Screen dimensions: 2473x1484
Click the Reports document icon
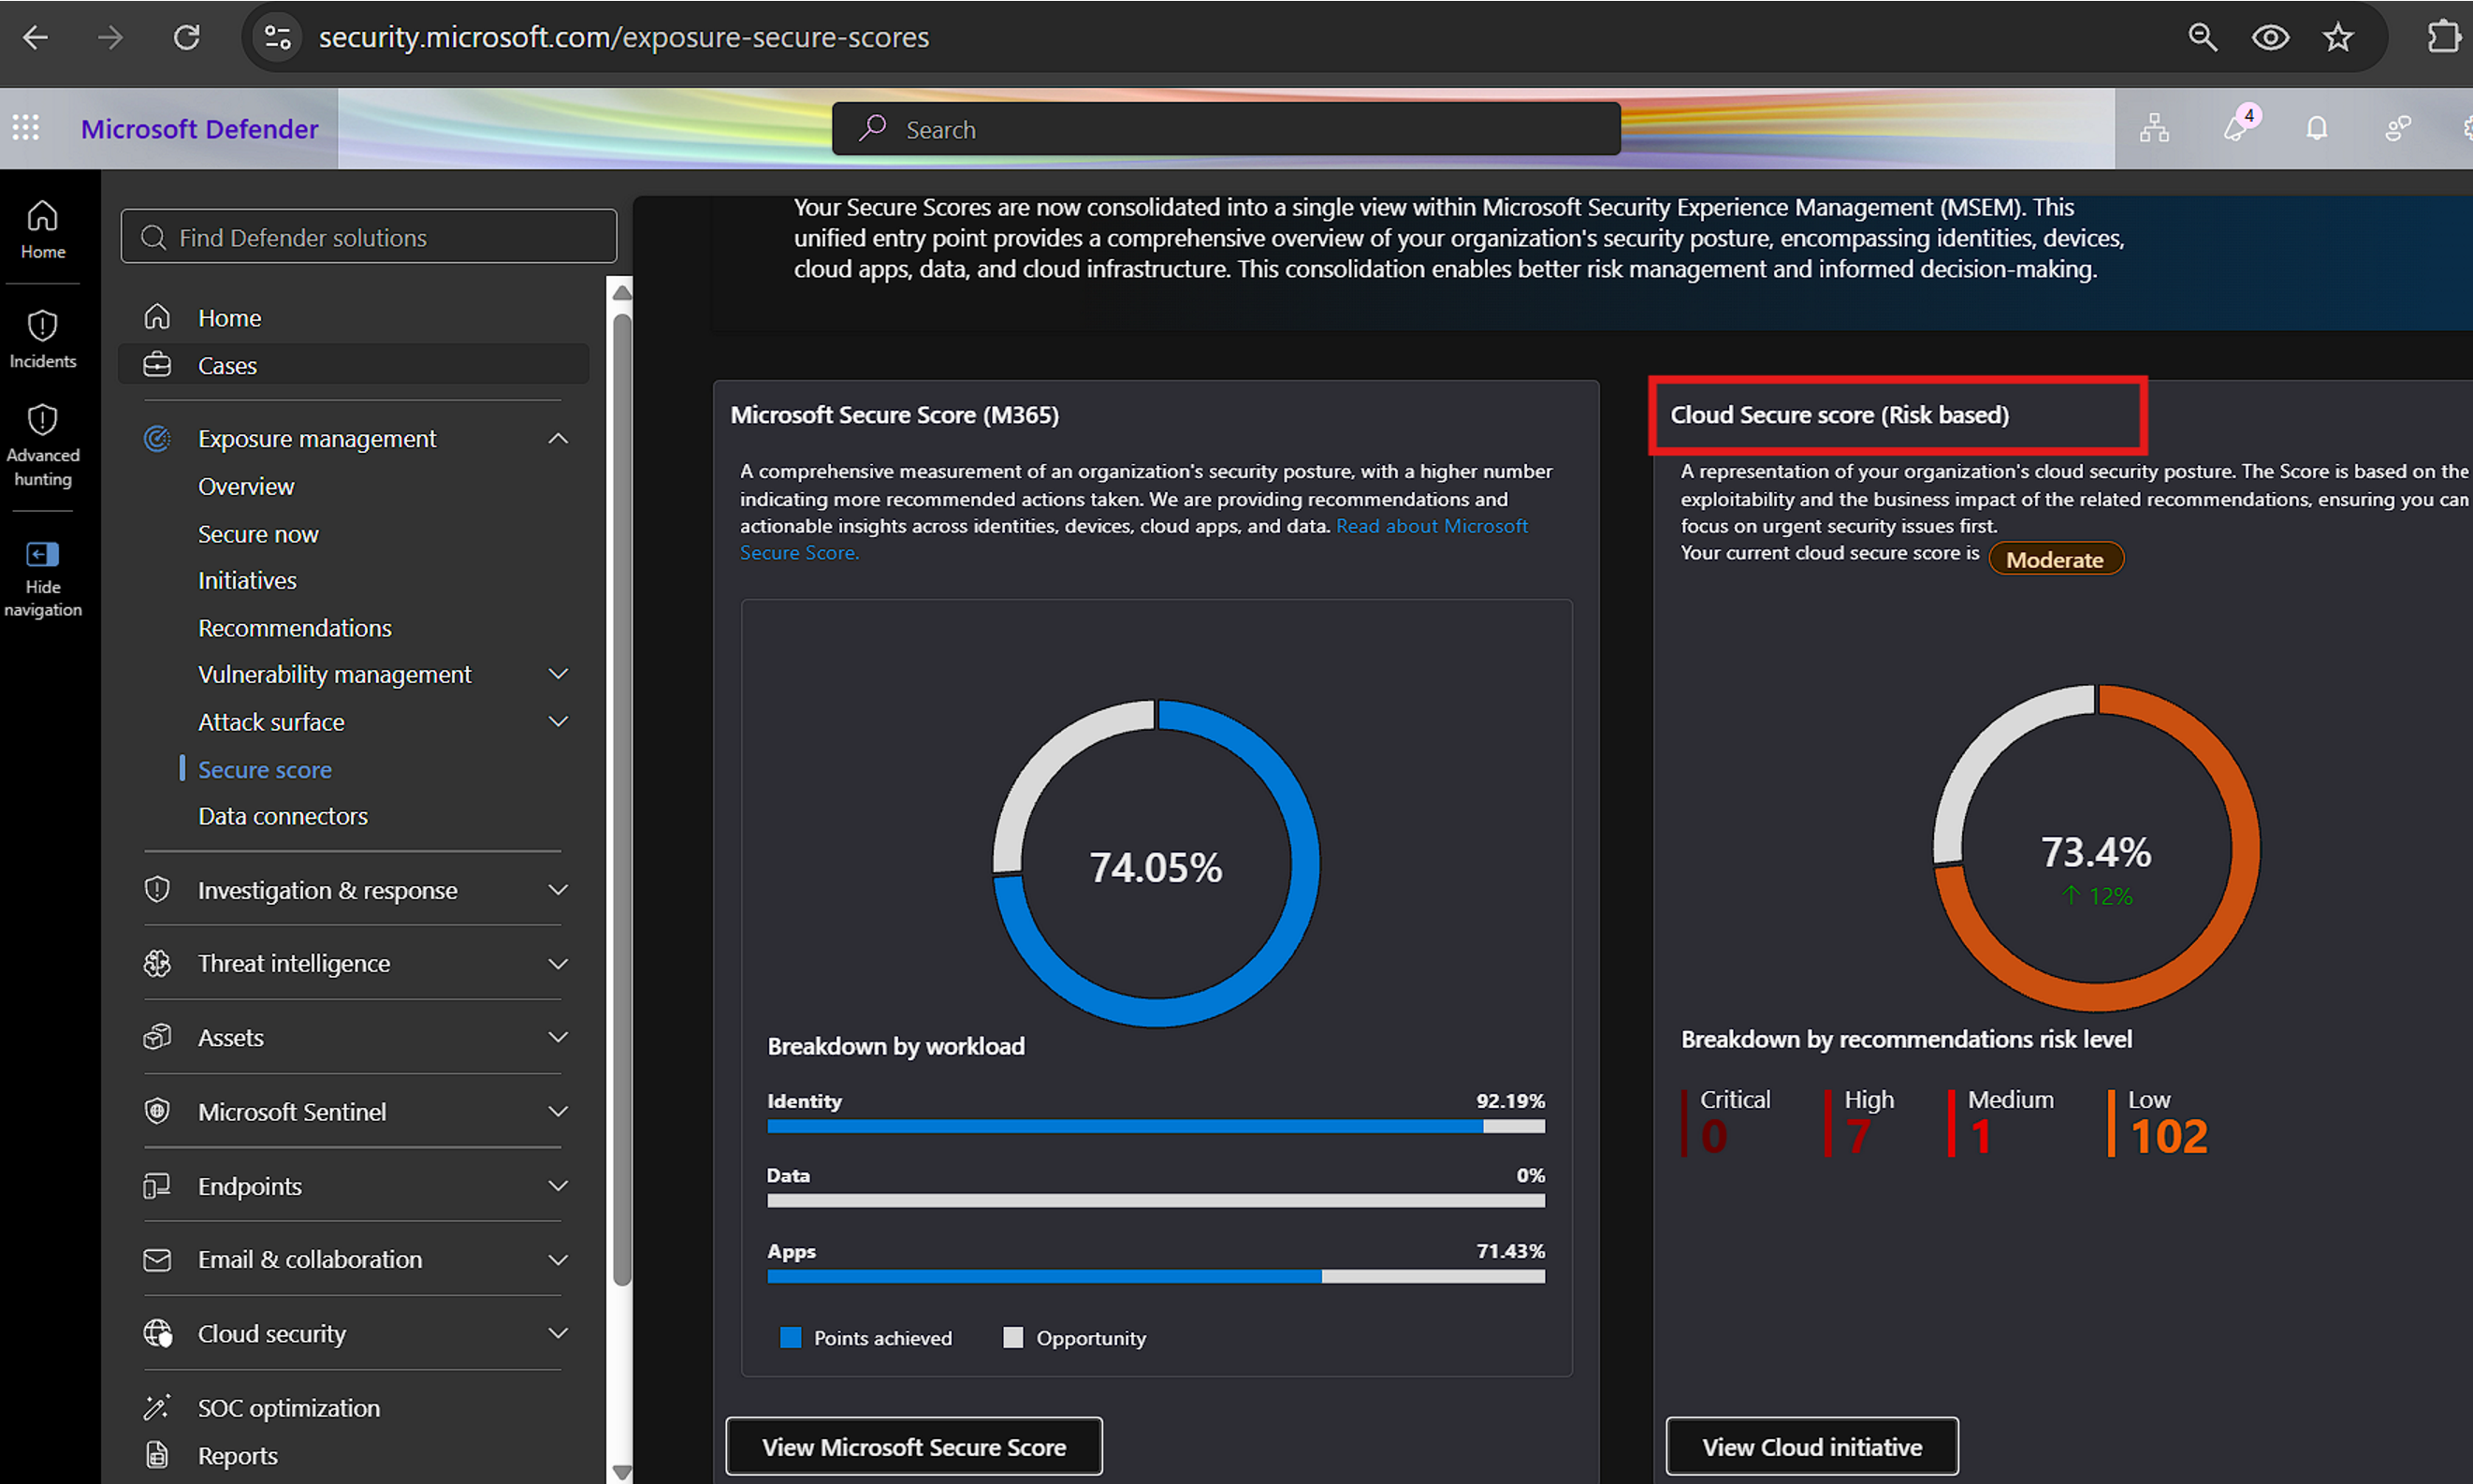click(157, 1455)
